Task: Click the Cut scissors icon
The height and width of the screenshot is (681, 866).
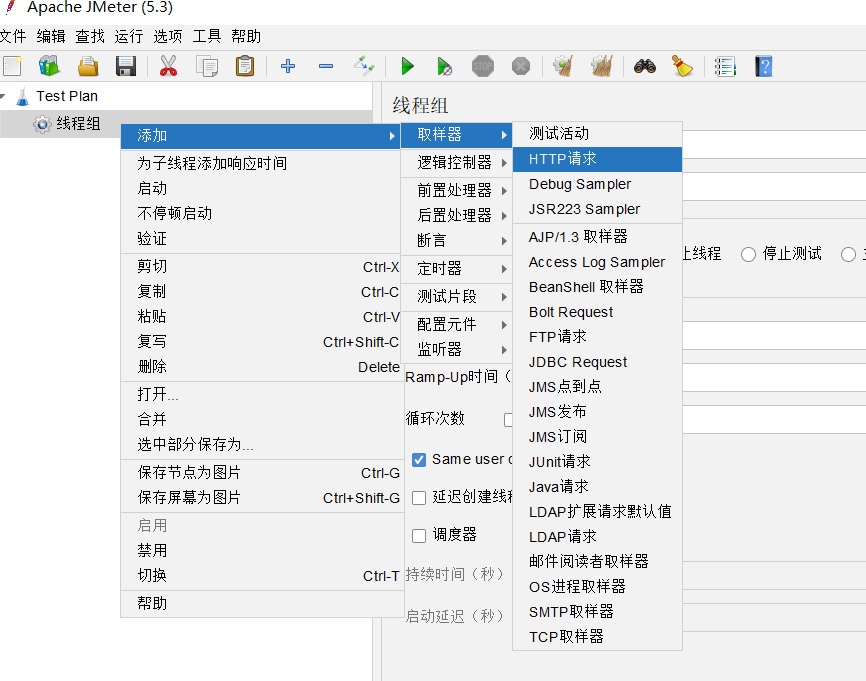Action: click(x=168, y=66)
